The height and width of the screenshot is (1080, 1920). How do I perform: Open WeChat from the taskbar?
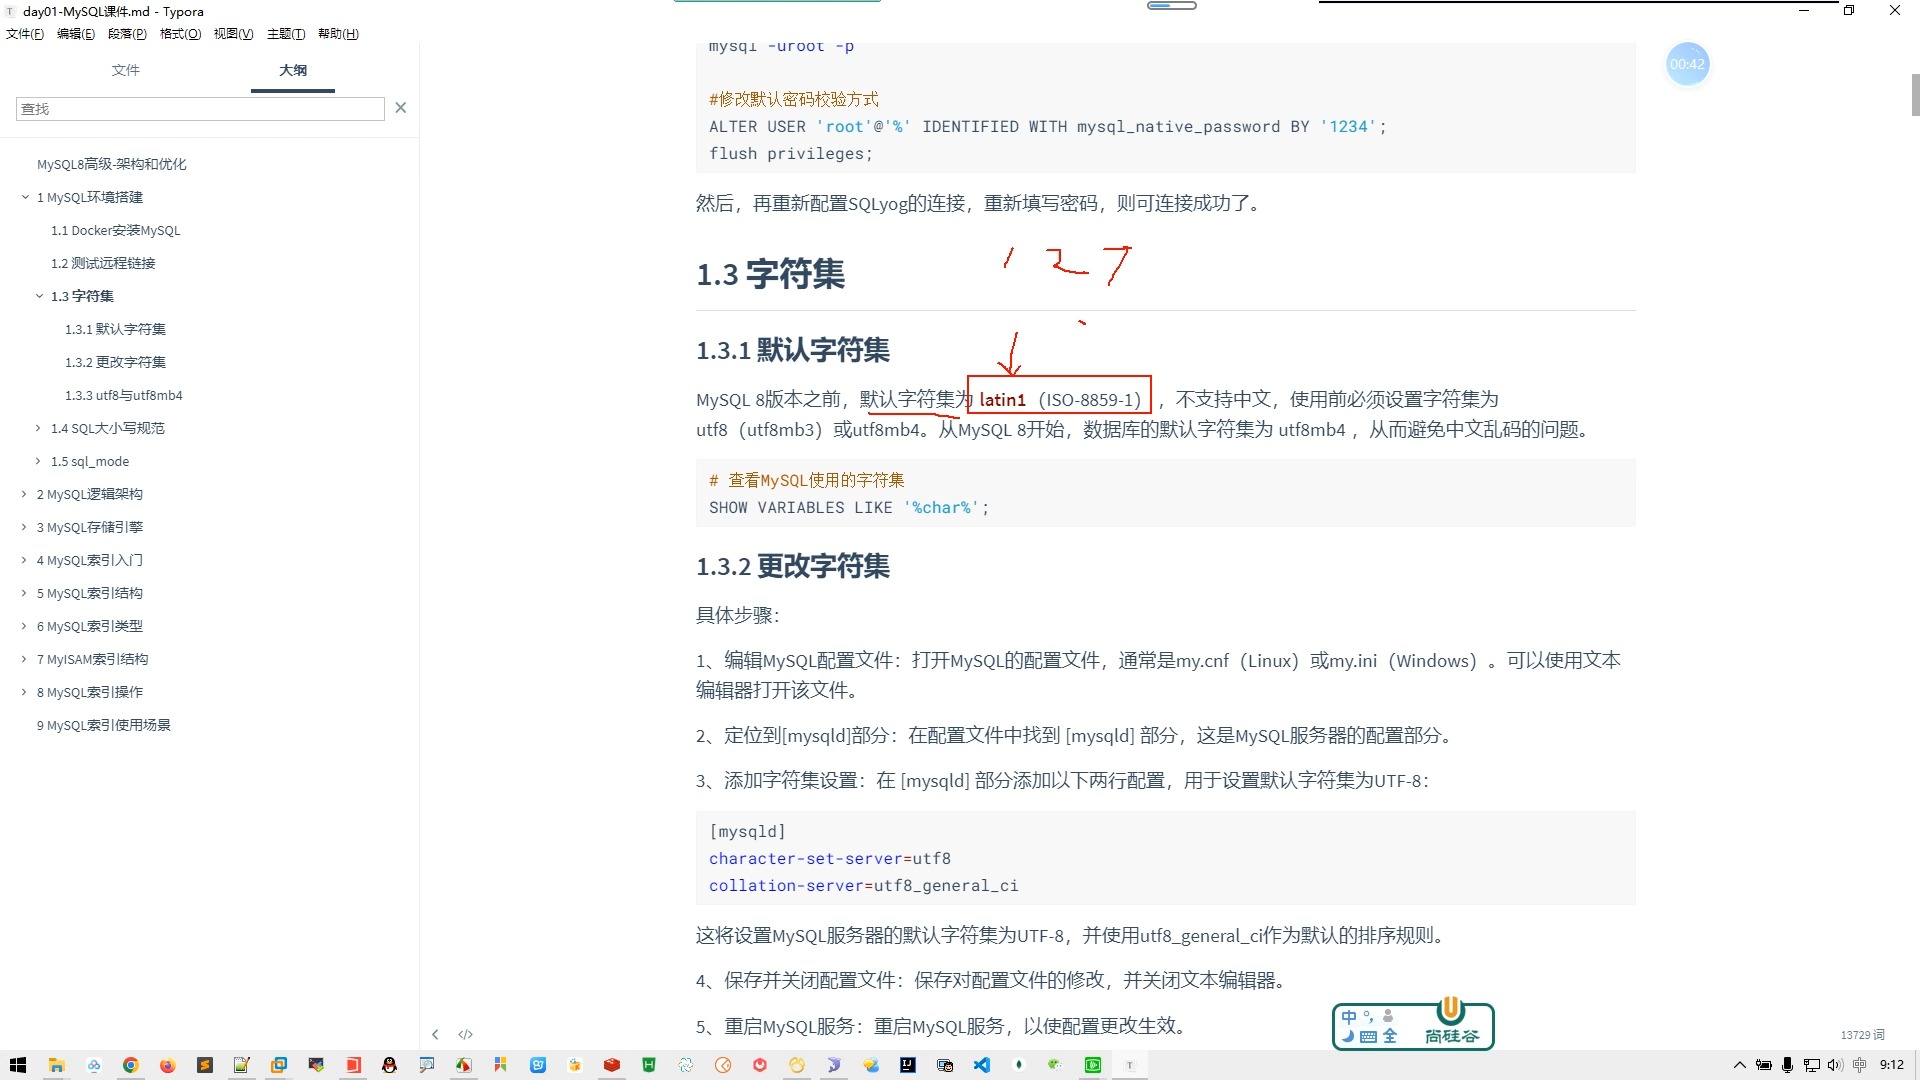(1055, 1065)
